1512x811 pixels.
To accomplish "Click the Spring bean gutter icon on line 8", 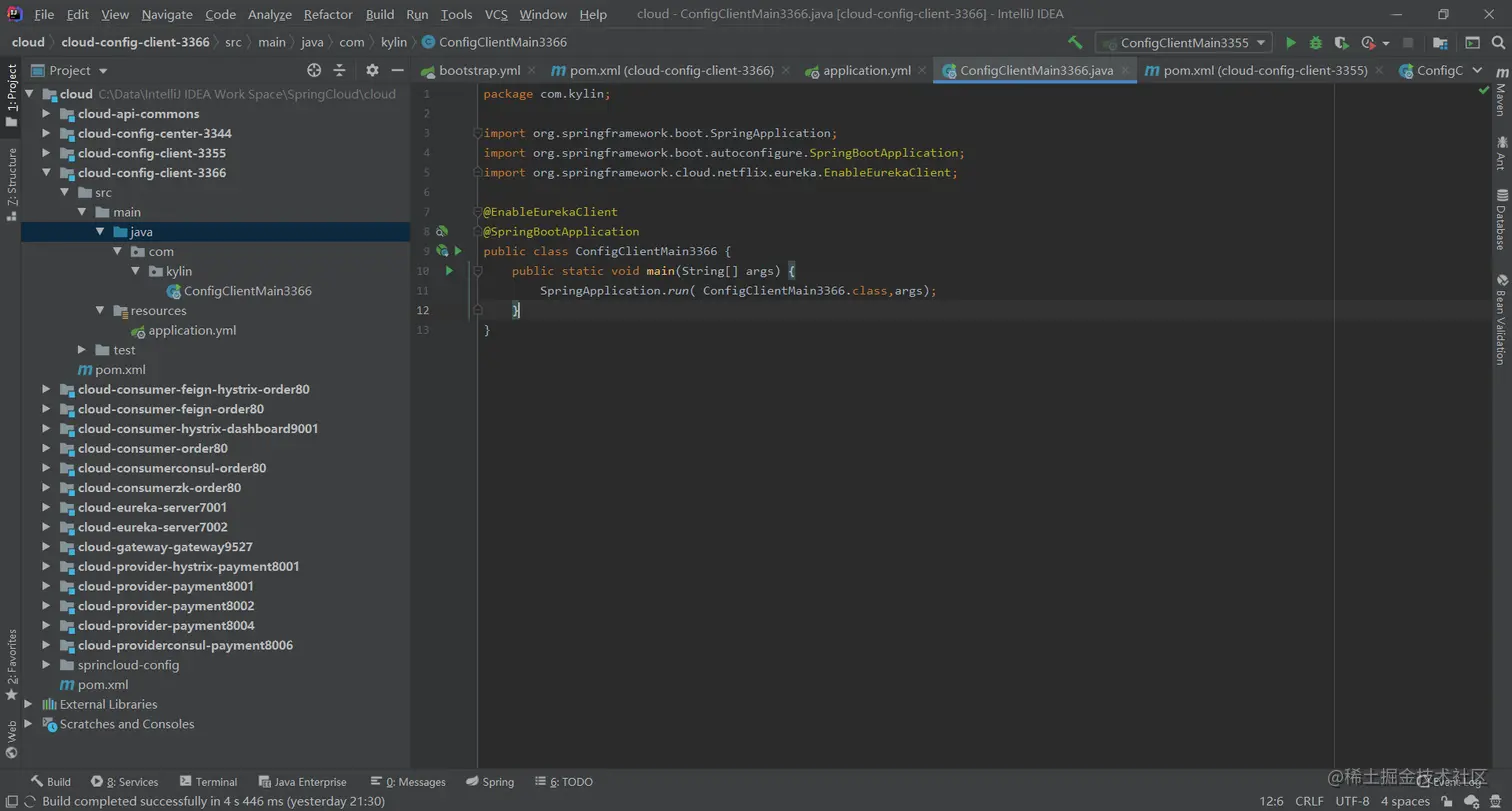I will (x=441, y=231).
